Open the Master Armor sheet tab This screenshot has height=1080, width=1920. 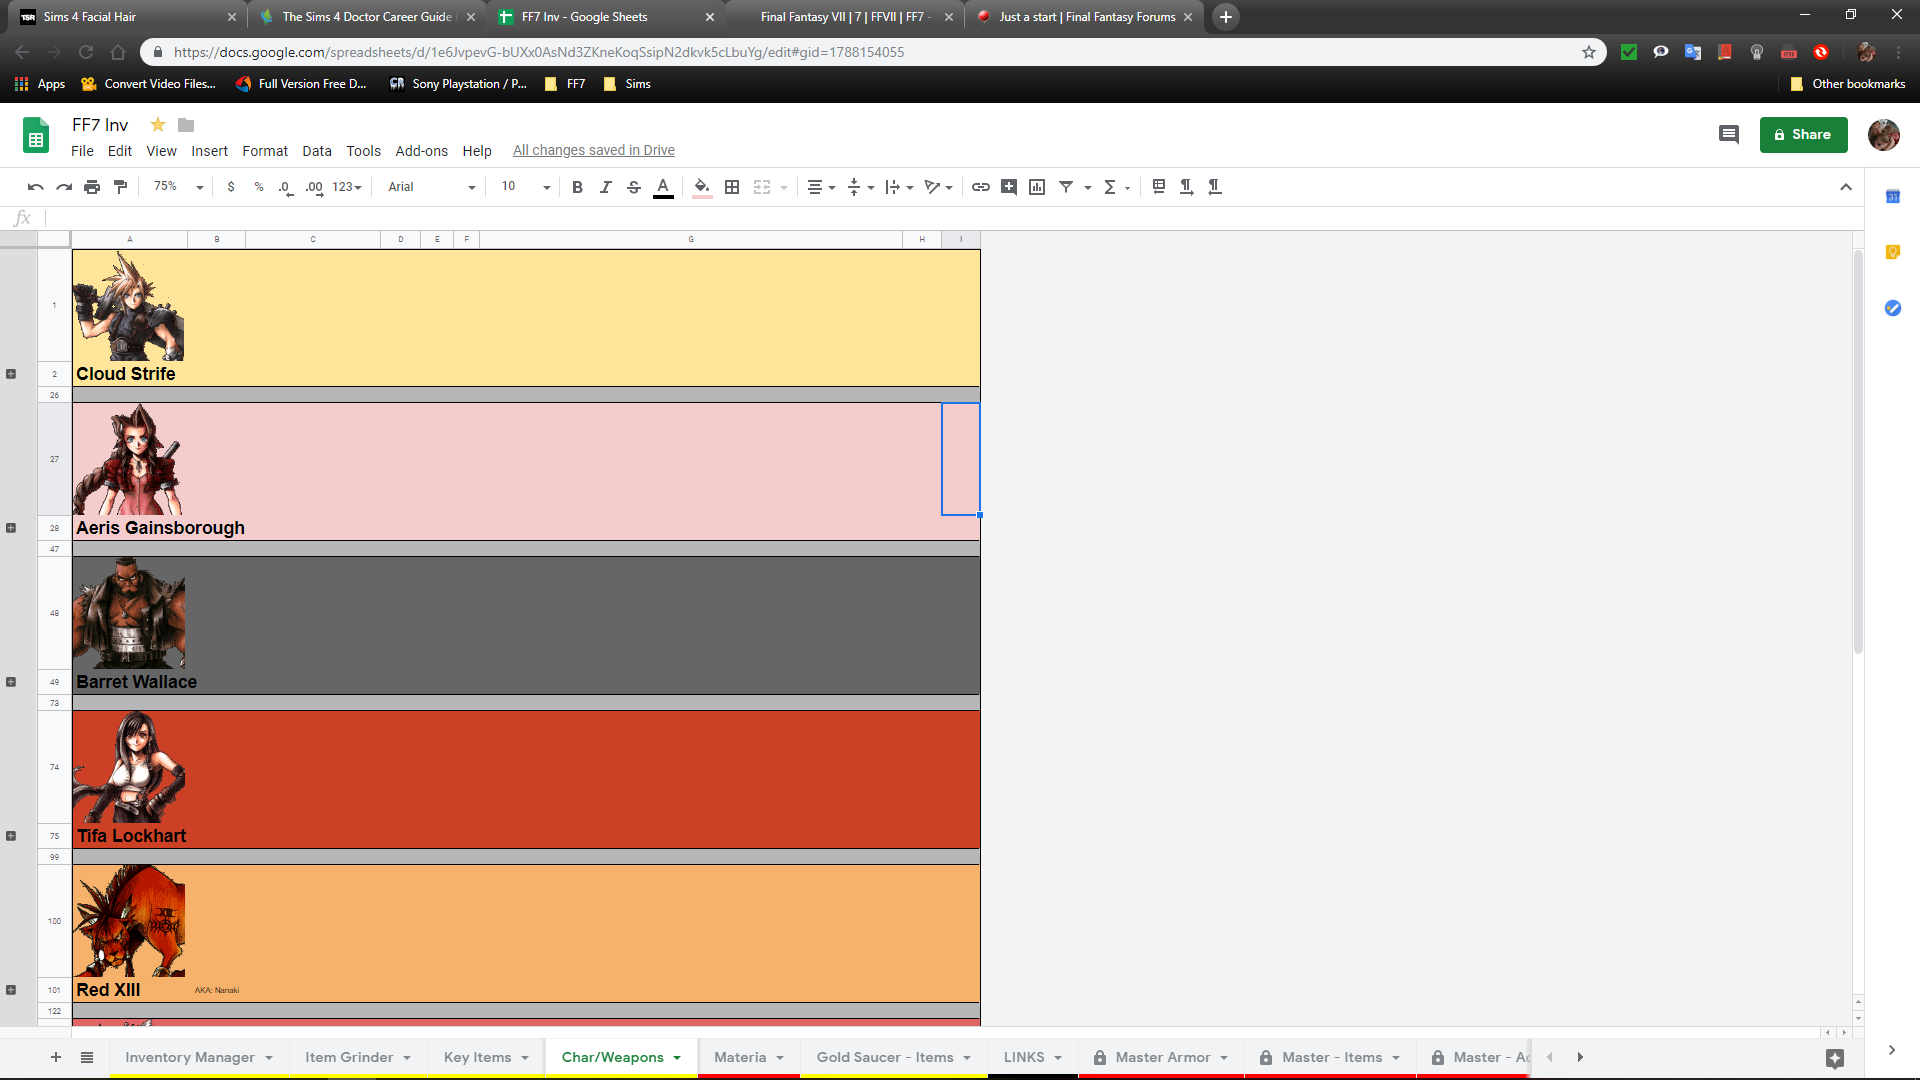(x=1161, y=1057)
